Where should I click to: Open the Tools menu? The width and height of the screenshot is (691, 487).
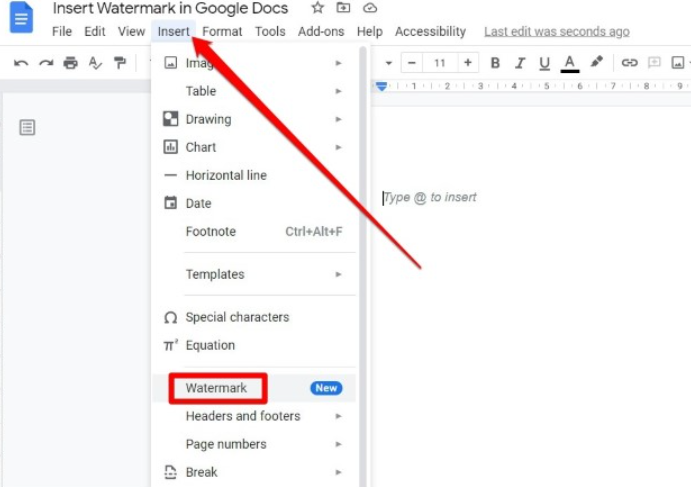coord(270,31)
